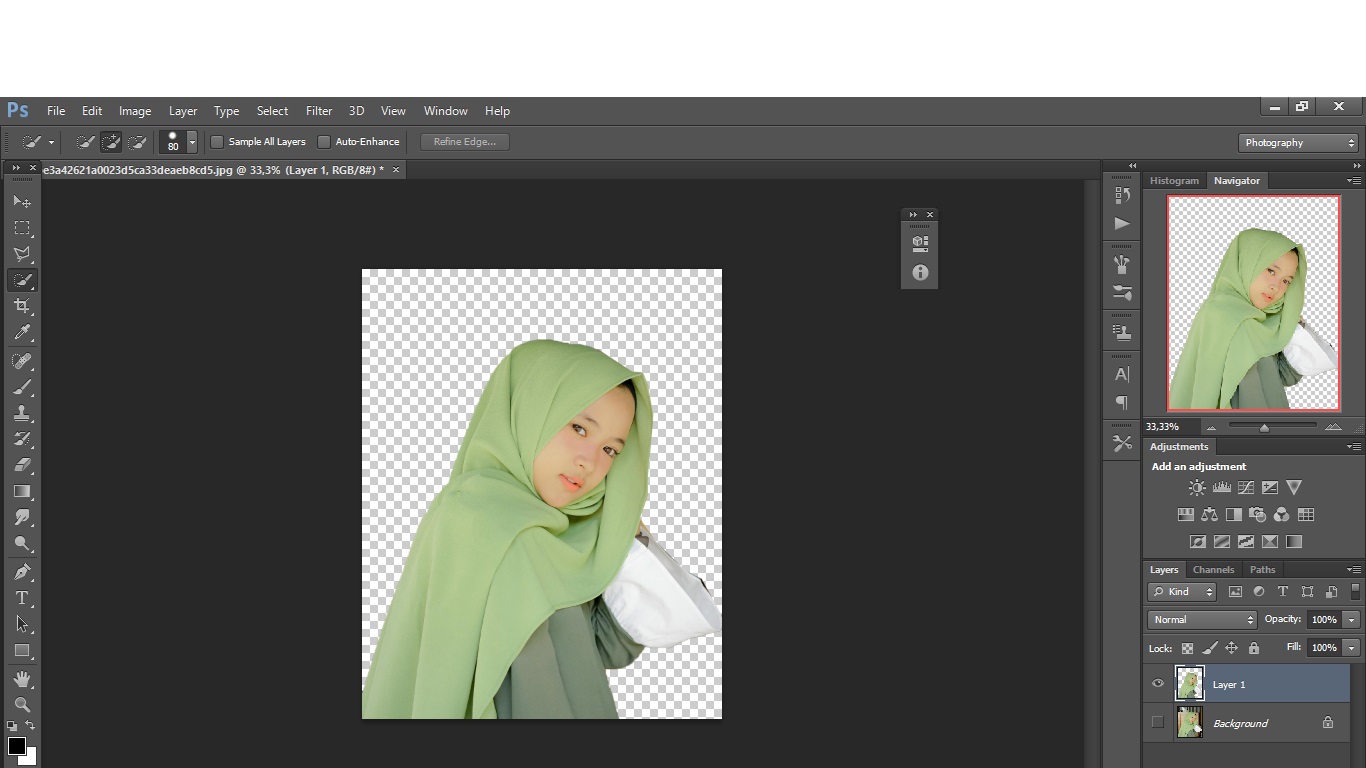Select the Quick Selection tool in toolbox
This screenshot has height=768, width=1366.
22,280
